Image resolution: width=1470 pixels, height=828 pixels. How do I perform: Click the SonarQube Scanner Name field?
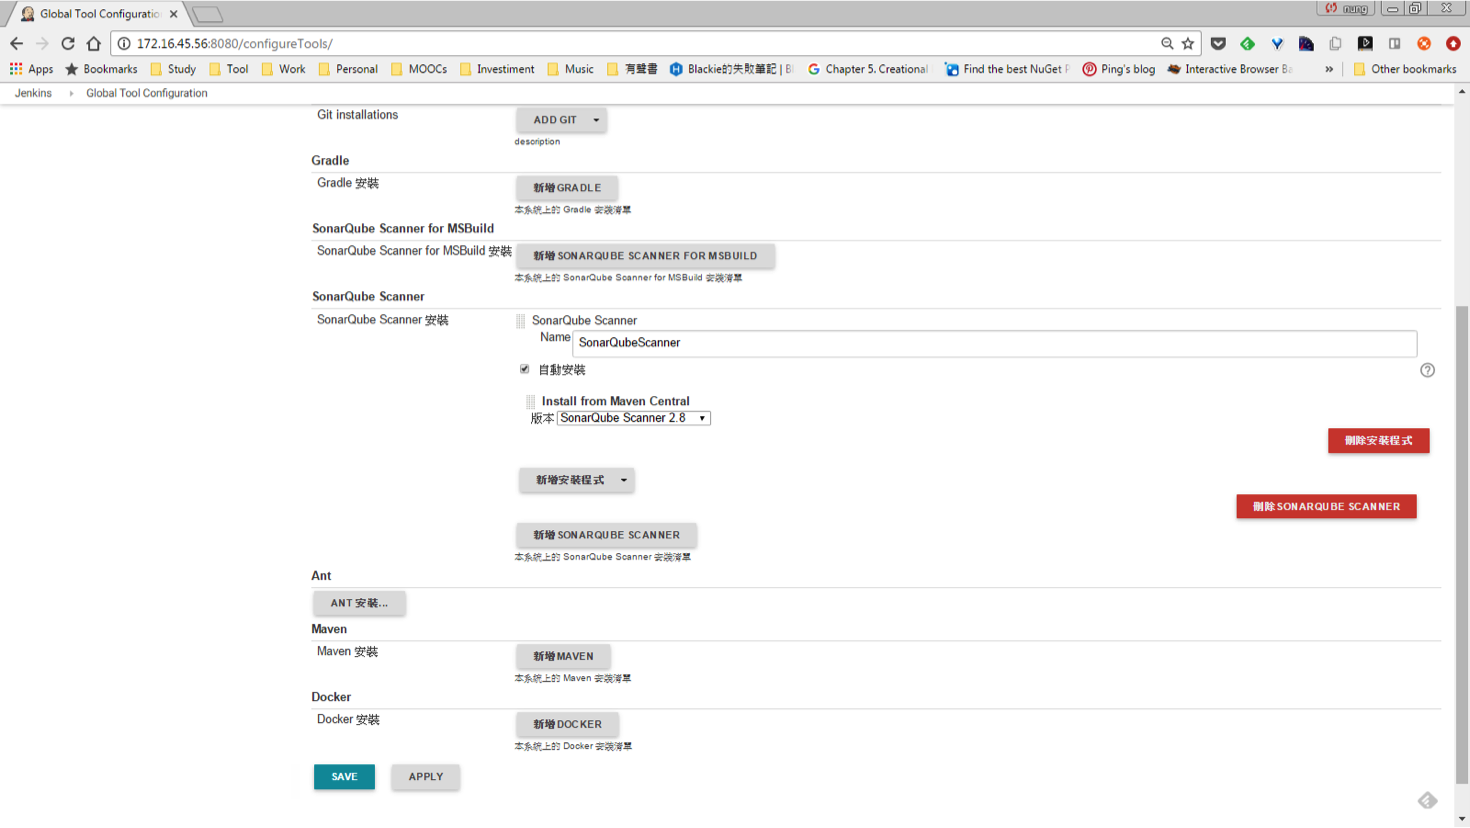pyautogui.click(x=994, y=343)
